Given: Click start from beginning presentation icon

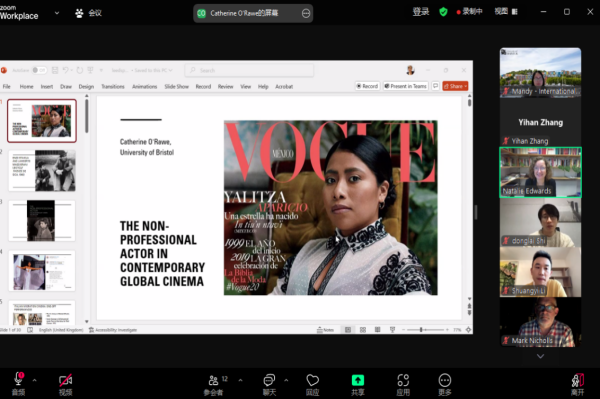Looking at the screenshot, I should pos(91,70).
